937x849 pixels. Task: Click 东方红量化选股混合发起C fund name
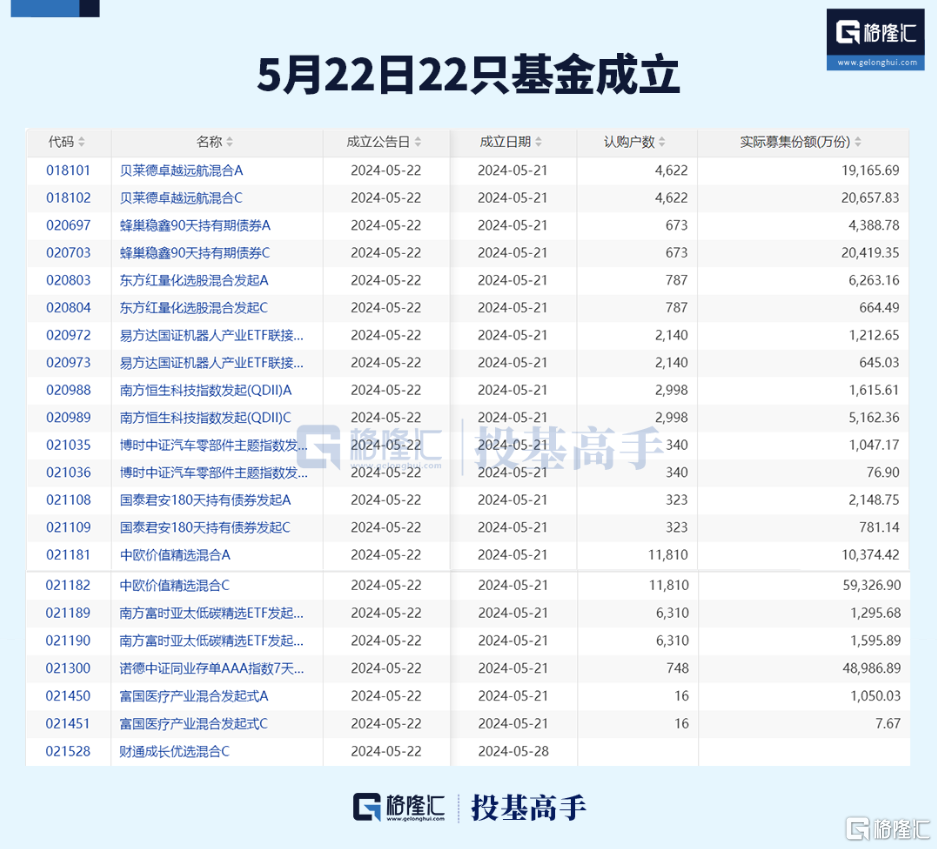[194, 308]
